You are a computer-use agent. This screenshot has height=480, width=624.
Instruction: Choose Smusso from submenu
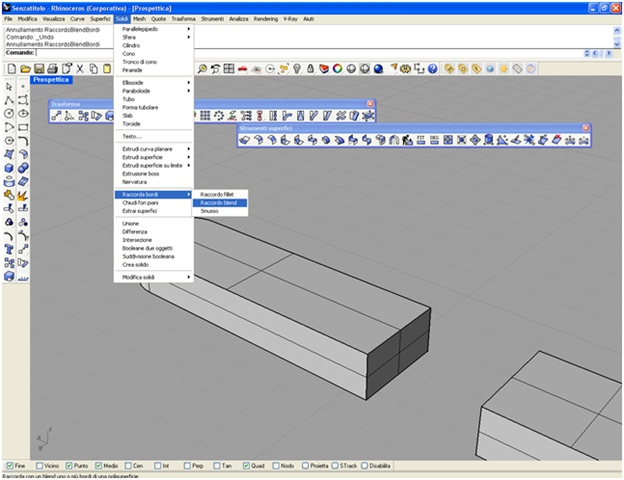pyautogui.click(x=220, y=211)
